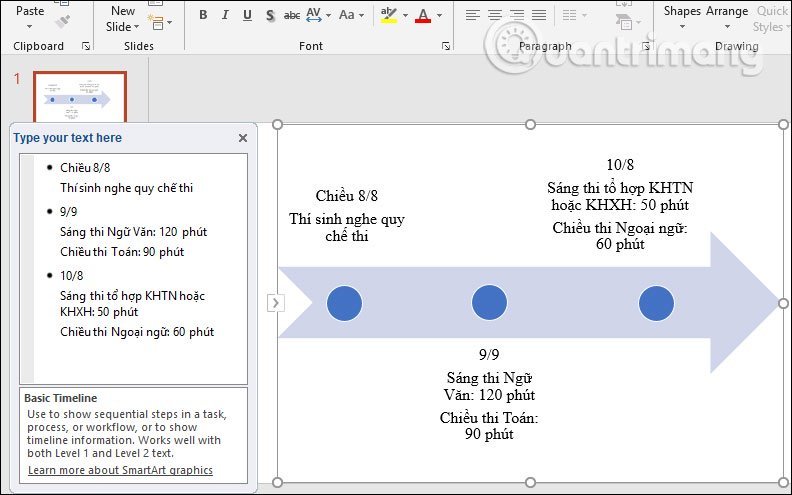
Task: Click the Format Painter brush icon
Action: tap(63, 19)
